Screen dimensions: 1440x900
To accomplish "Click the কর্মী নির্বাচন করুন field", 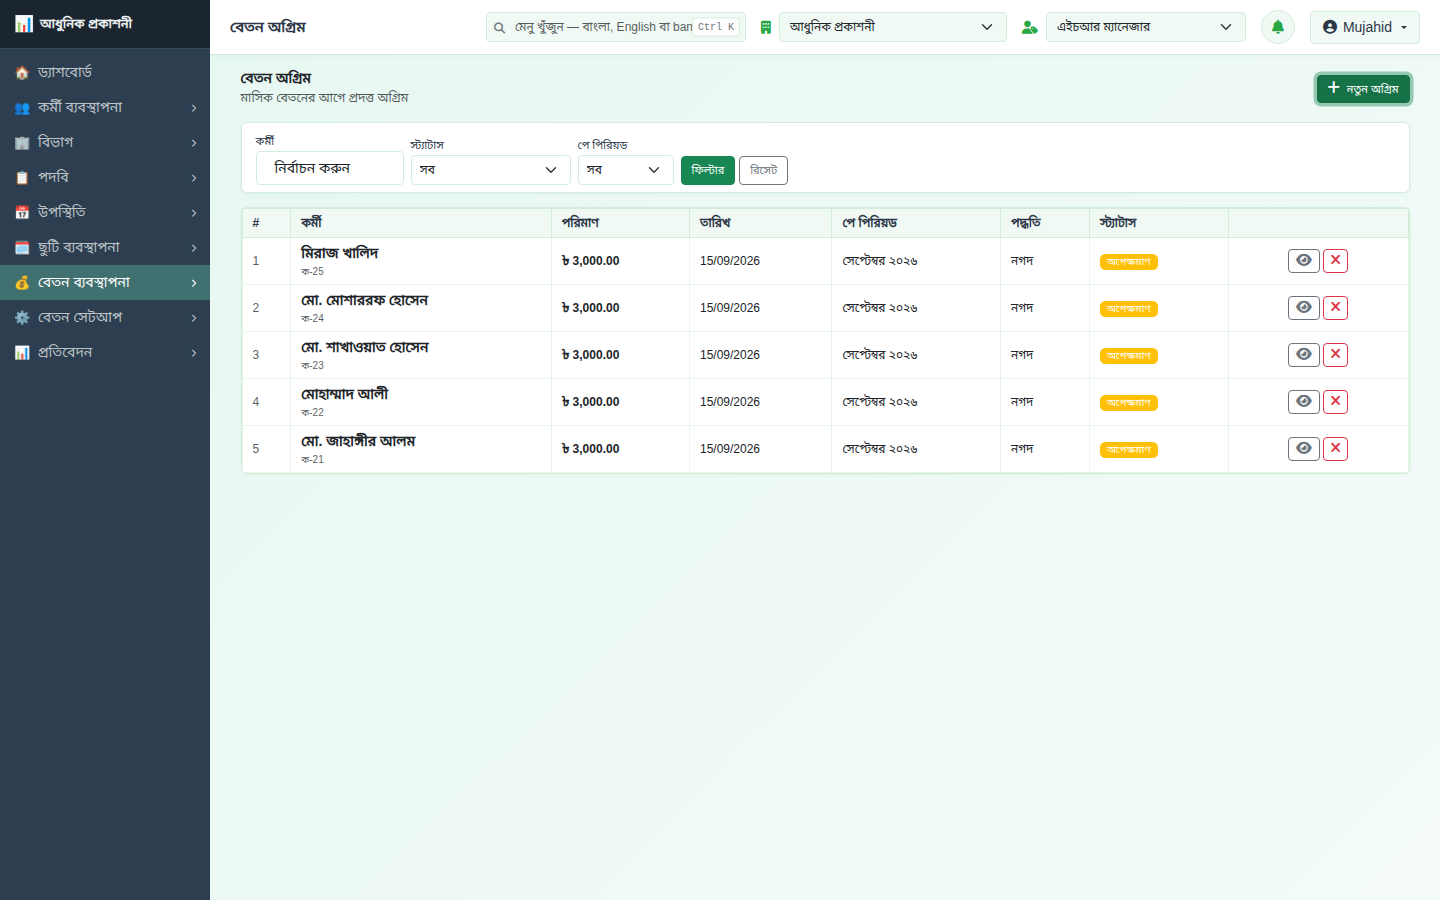I will click(x=330, y=168).
